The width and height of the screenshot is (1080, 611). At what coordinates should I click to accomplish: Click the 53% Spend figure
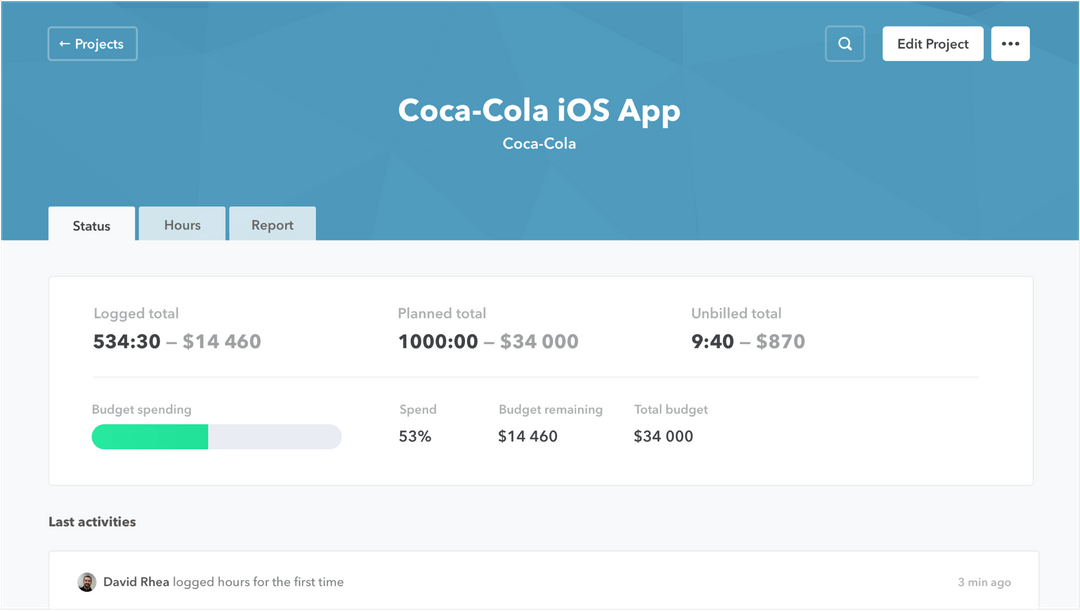point(415,436)
